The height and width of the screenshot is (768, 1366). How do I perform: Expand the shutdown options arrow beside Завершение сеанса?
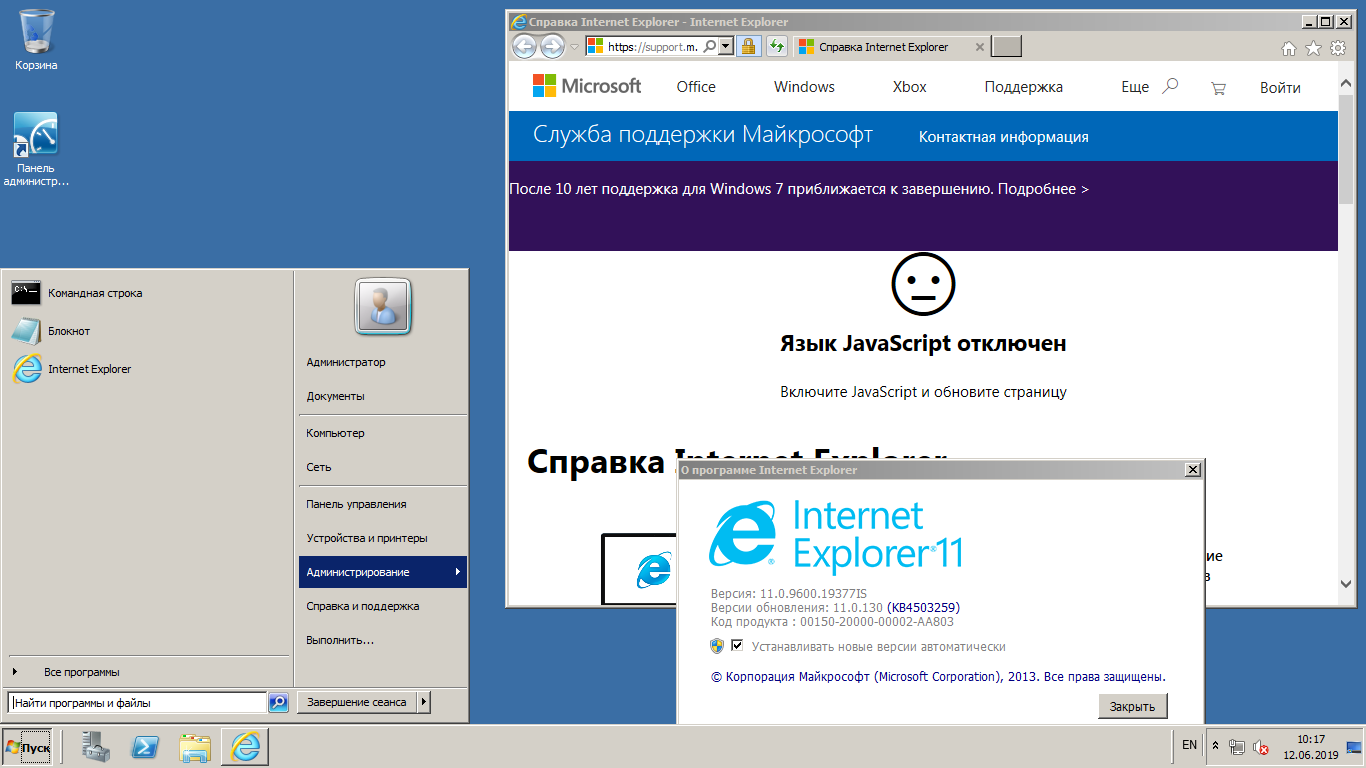tap(424, 702)
